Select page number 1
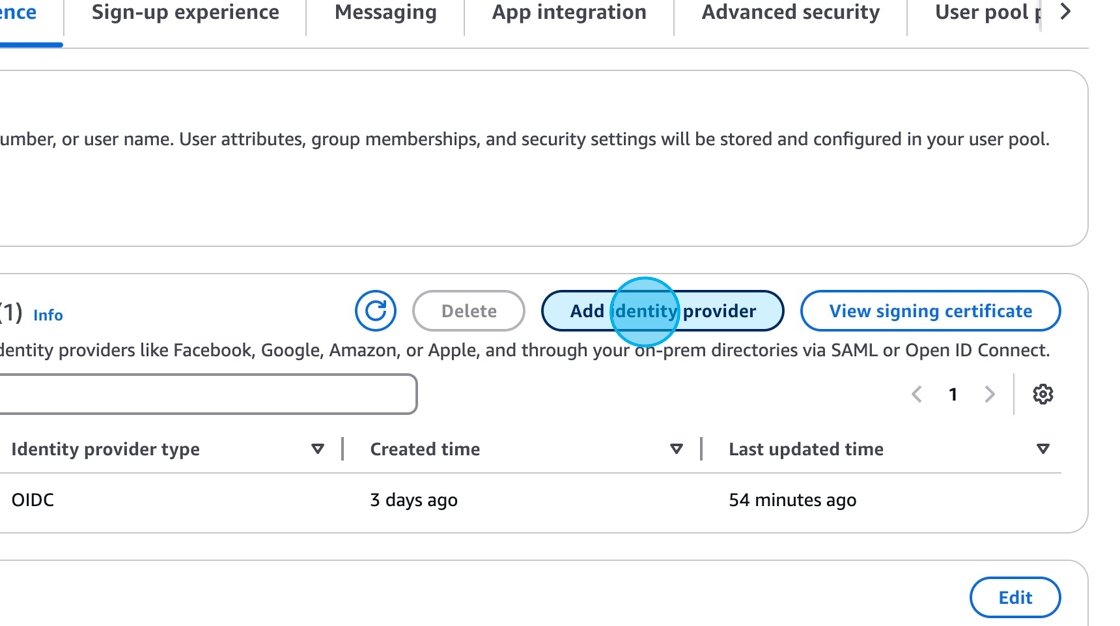 point(953,394)
